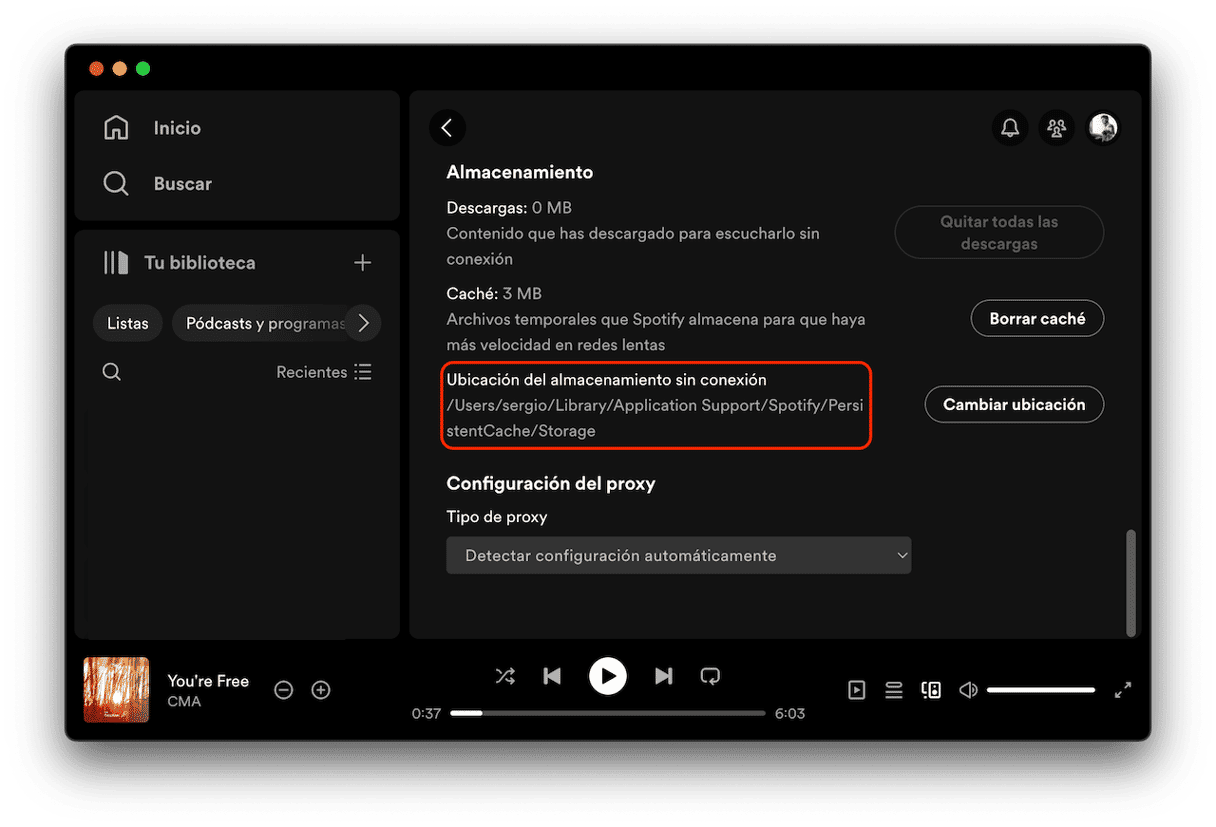Open notifications bell icon
1216x827 pixels.
[x=1010, y=128]
